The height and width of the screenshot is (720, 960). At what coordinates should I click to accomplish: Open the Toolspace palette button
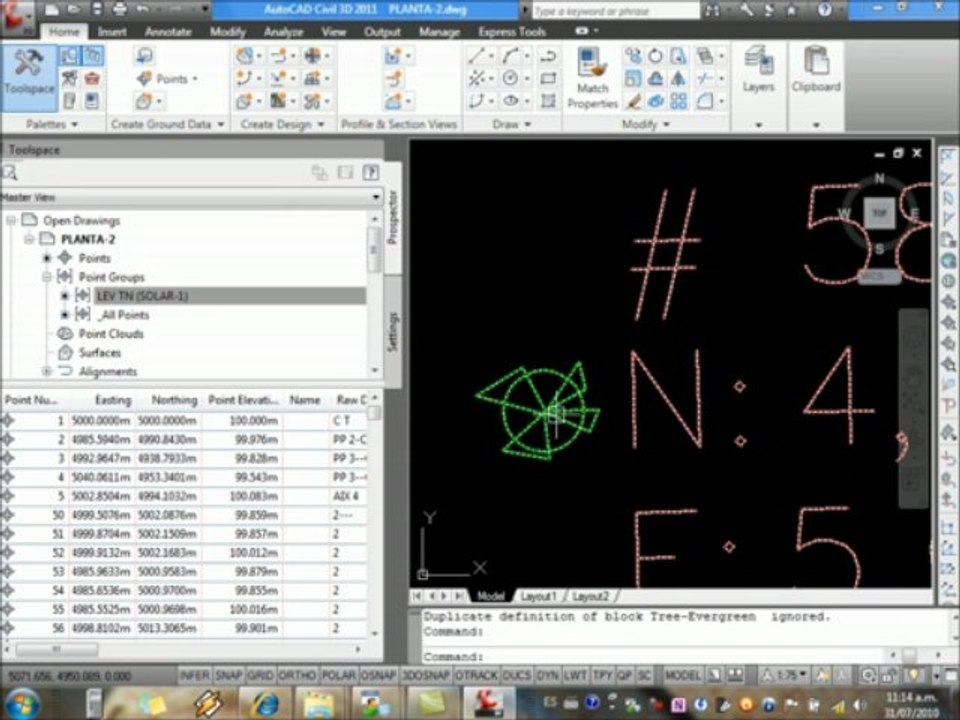click(29, 76)
